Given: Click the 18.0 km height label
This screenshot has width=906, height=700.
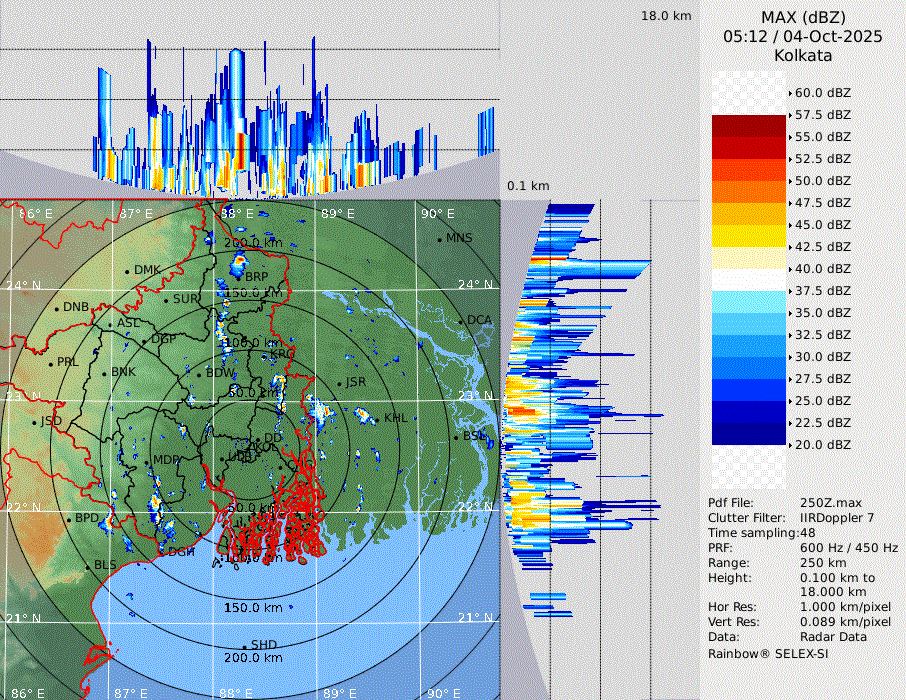Looking at the screenshot, I should 666,16.
